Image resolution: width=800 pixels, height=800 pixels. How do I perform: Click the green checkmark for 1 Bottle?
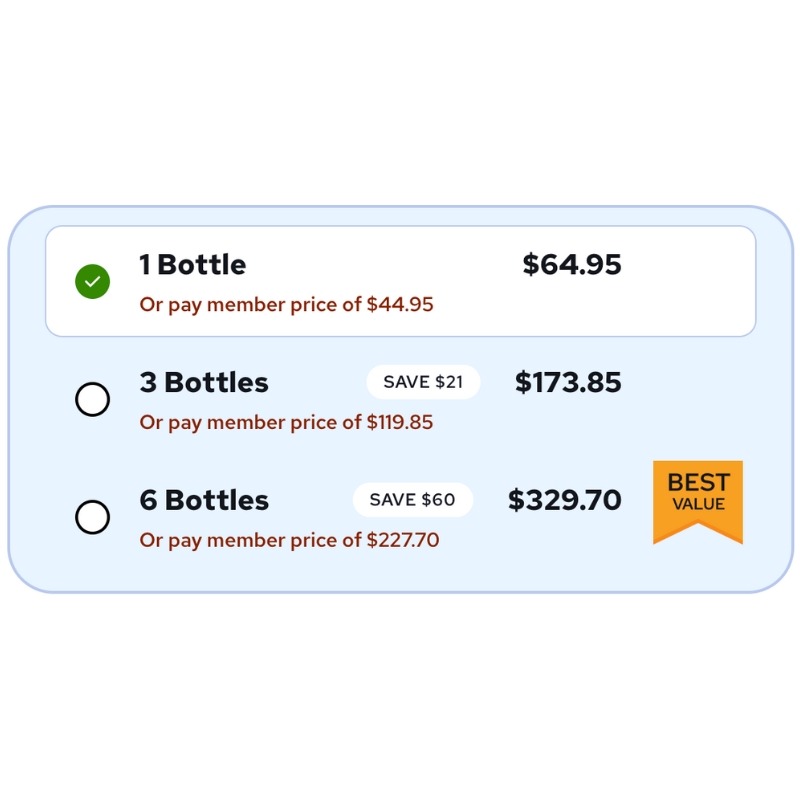point(92,281)
